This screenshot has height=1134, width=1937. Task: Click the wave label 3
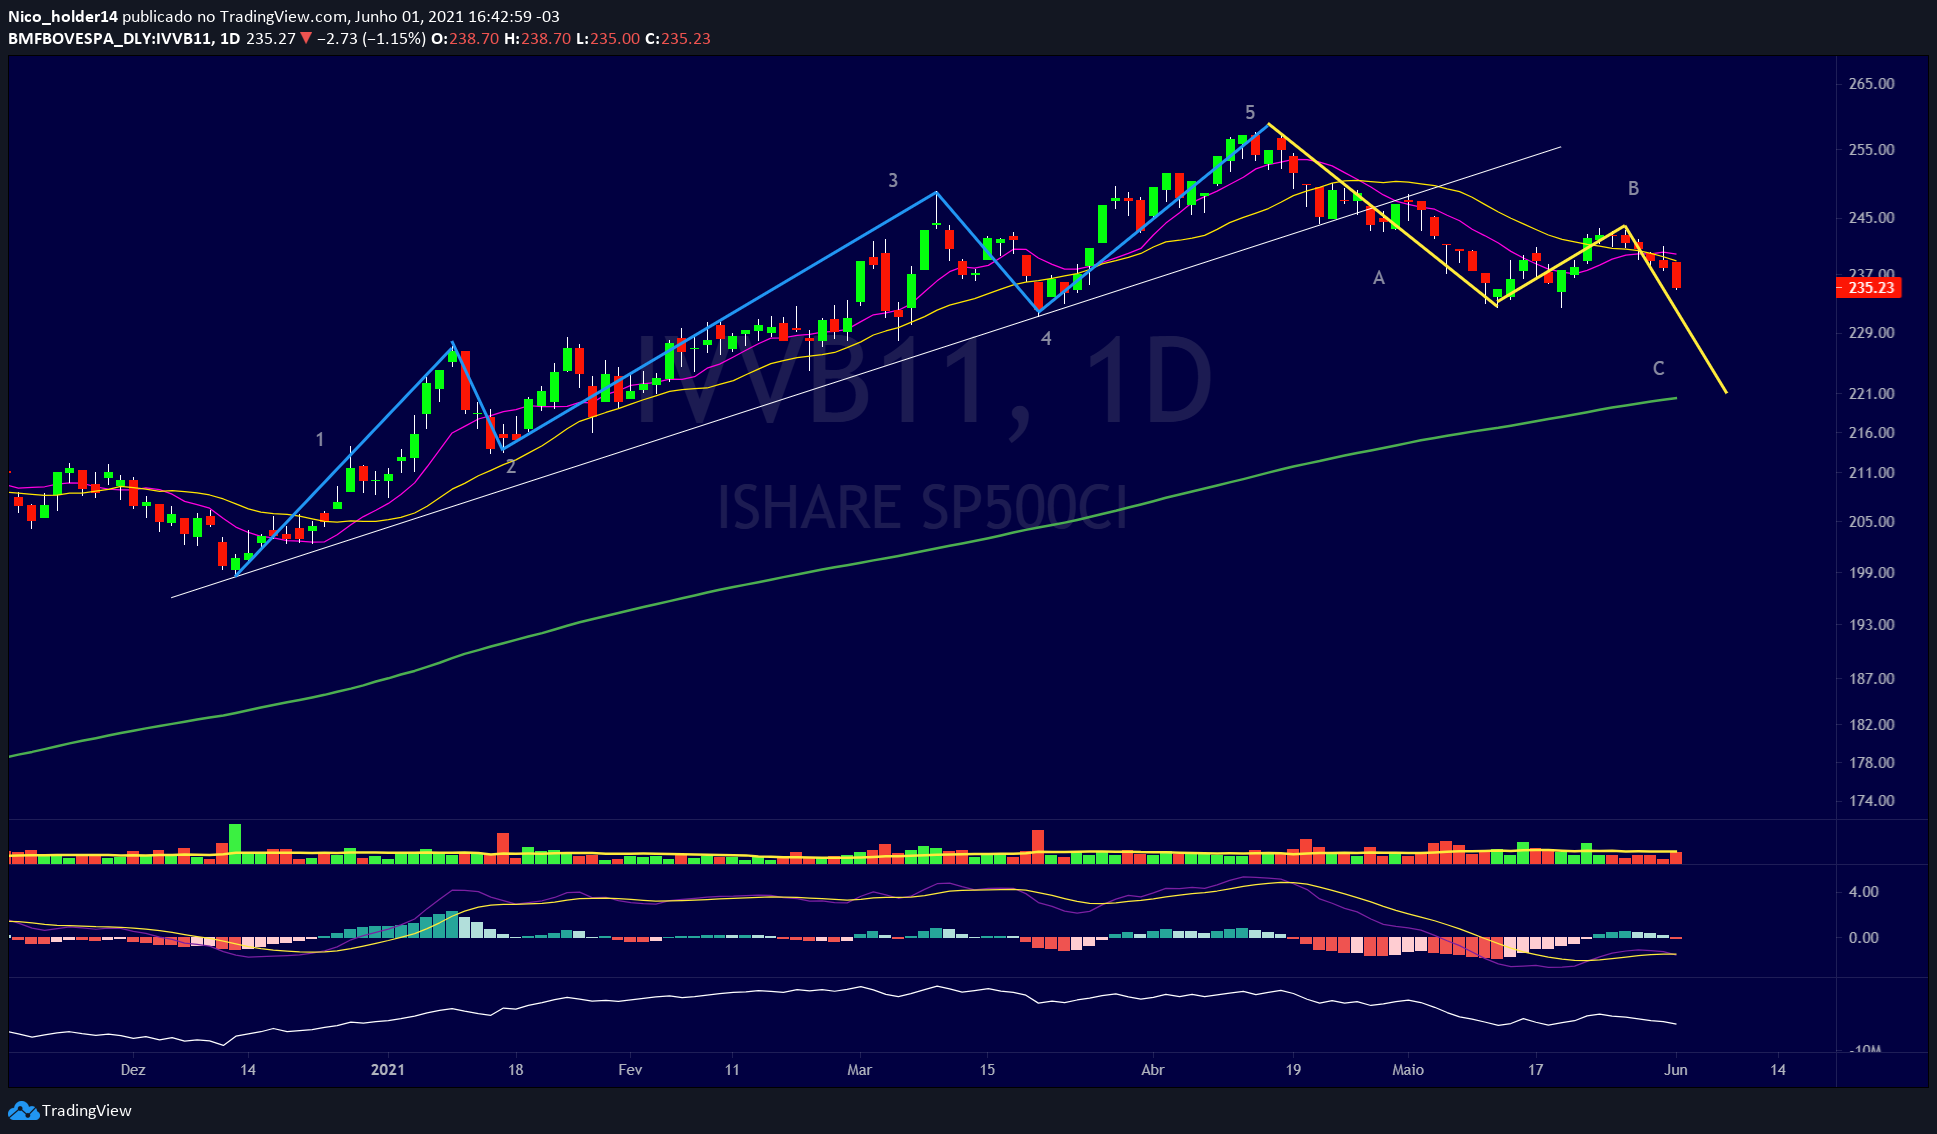pyautogui.click(x=893, y=180)
